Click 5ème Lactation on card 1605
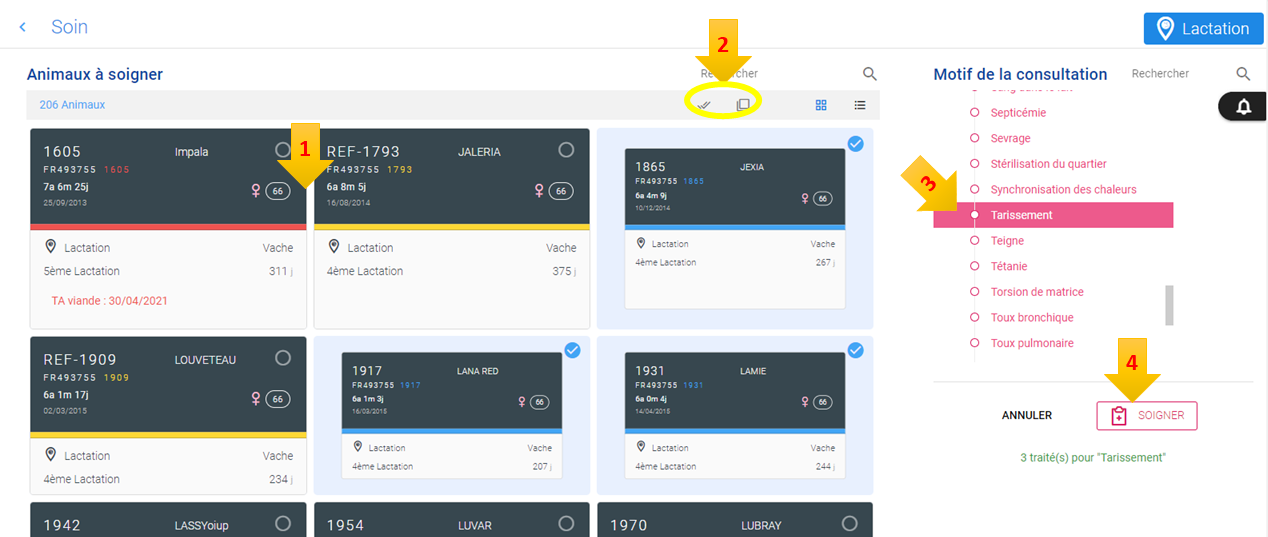 [x=82, y=271]
